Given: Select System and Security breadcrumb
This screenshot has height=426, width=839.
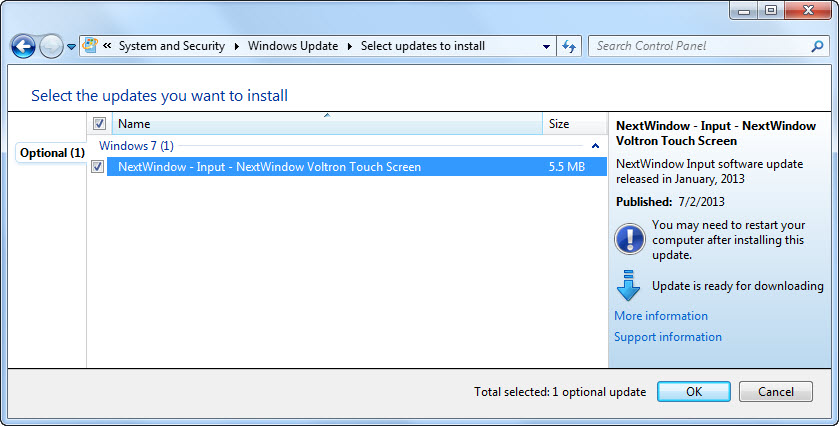Looking at the screenshot, I should (x=172, y=46).
